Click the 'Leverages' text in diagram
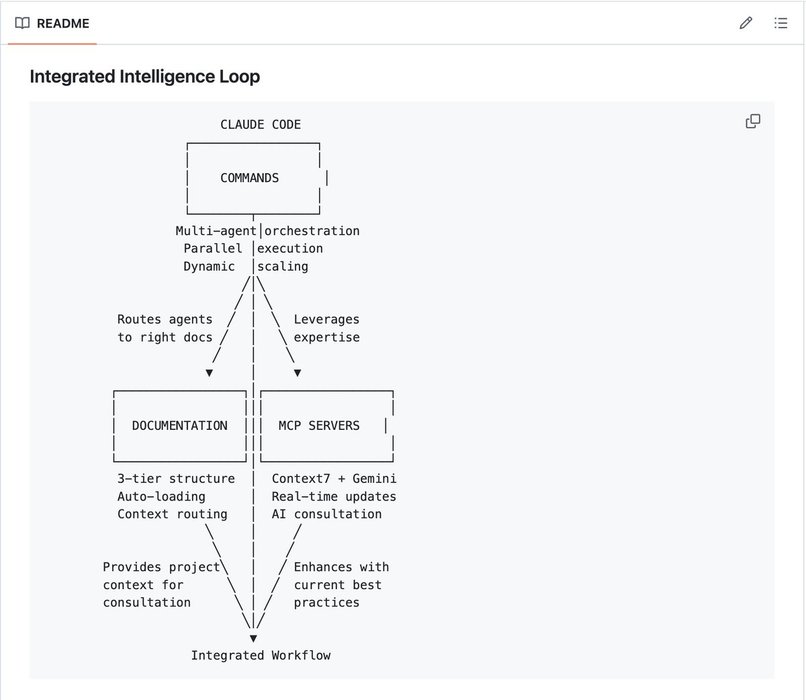 coord(326,319)
